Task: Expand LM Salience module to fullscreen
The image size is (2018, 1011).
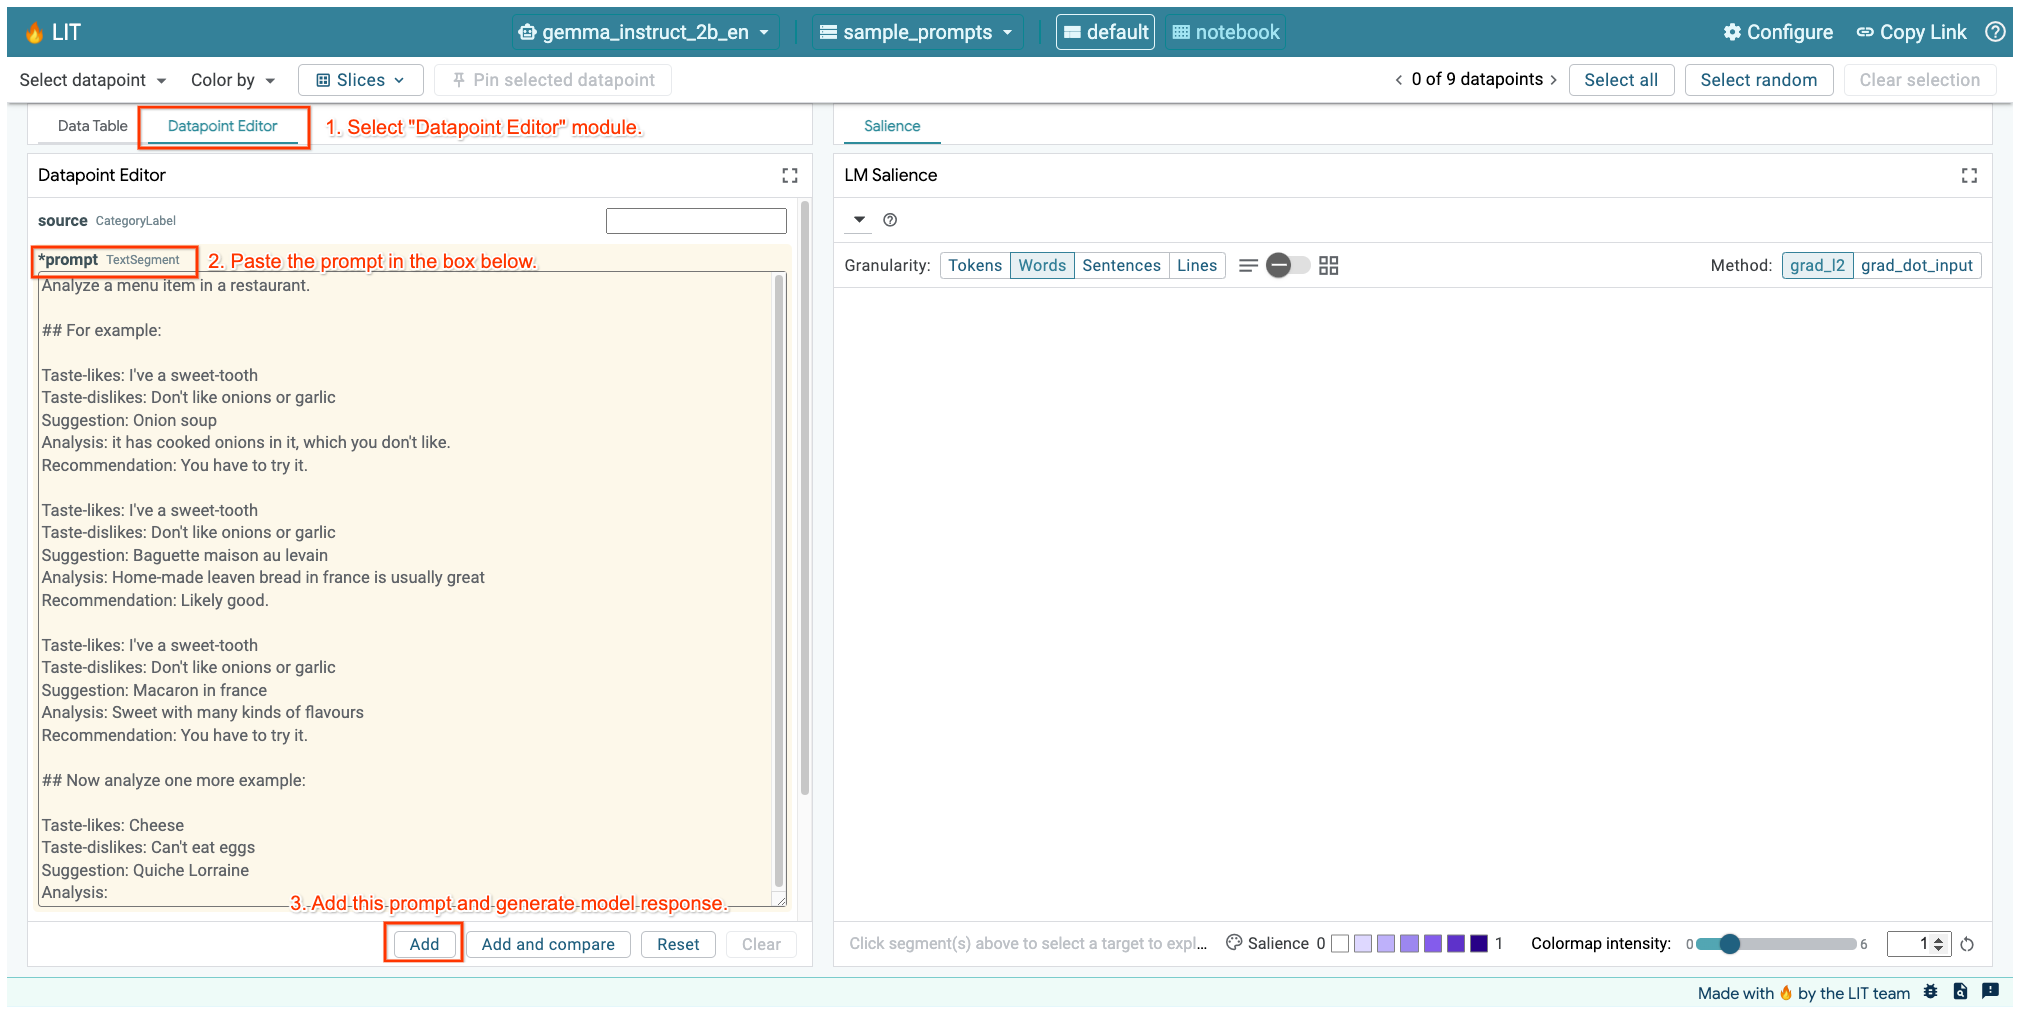Action: click(x=1969, y=175)
